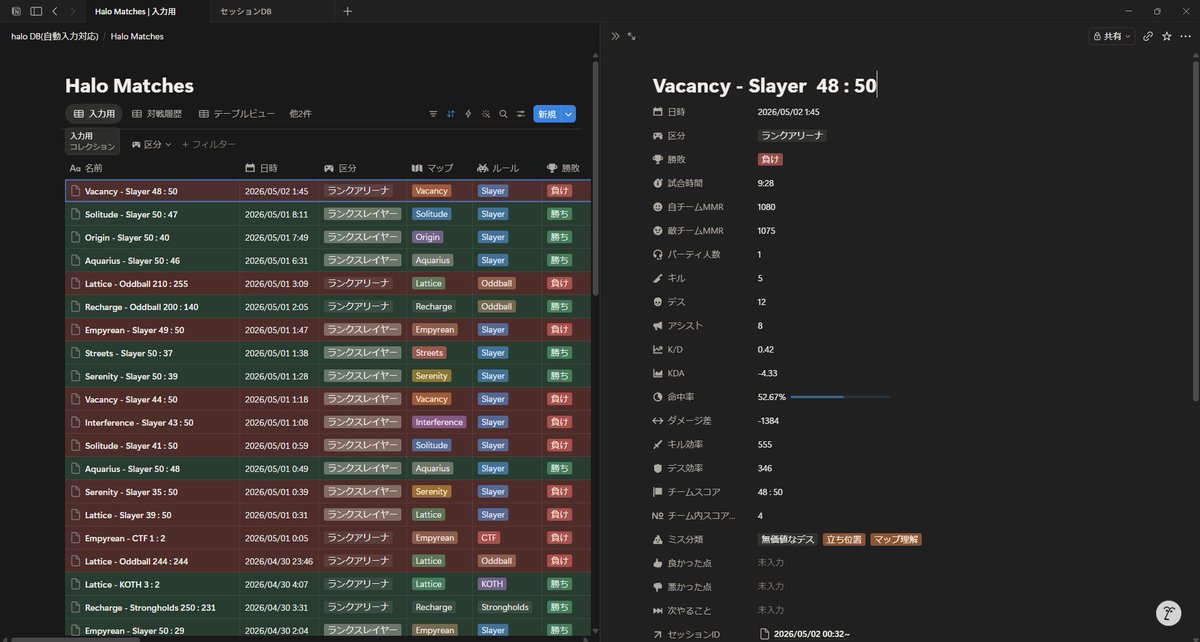The width and height of the screenshot is (1200, 642).
Task: Click マップ理解 tag in ミス分類
Action: 896,539
